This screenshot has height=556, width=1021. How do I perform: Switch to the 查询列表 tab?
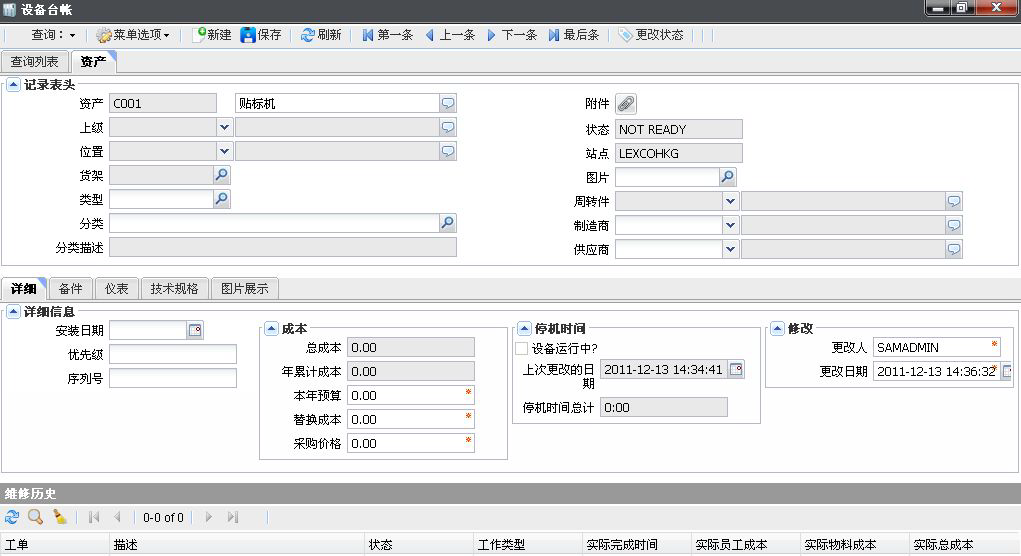pyautogui.click(x=35, y=62)
